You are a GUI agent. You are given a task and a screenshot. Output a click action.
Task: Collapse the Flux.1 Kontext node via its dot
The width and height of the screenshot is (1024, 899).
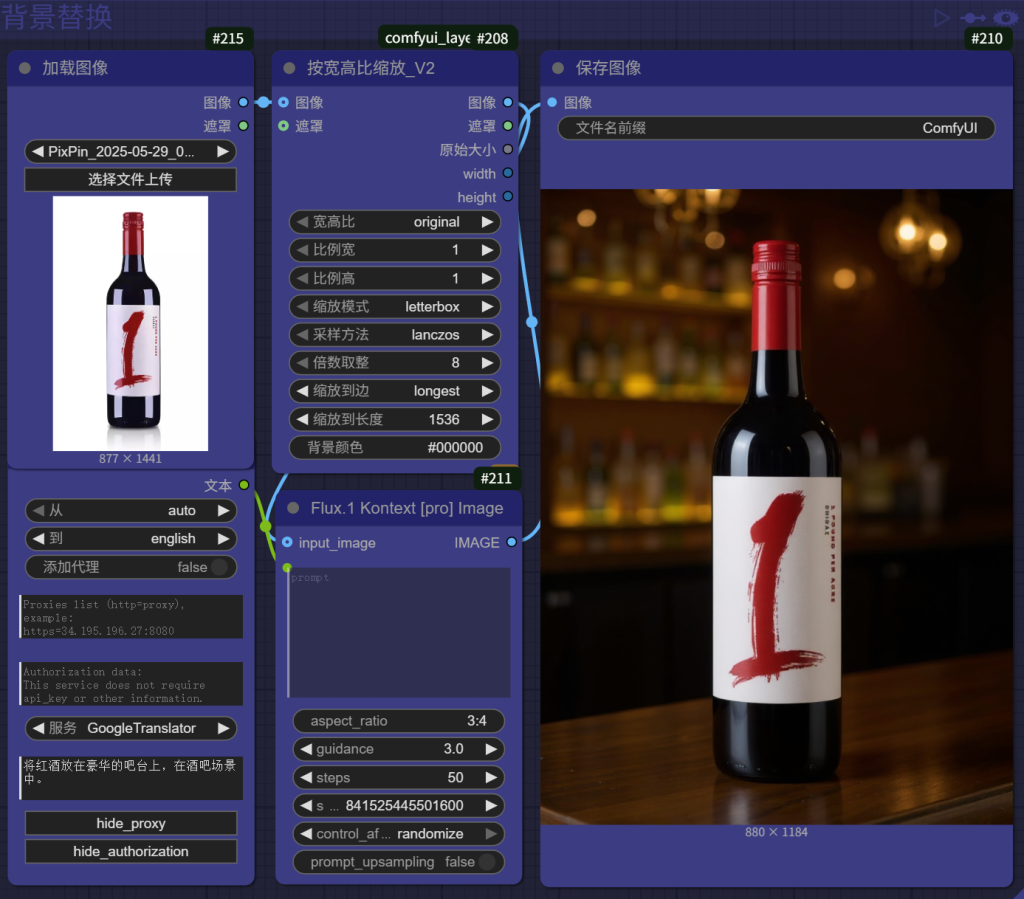293,509
